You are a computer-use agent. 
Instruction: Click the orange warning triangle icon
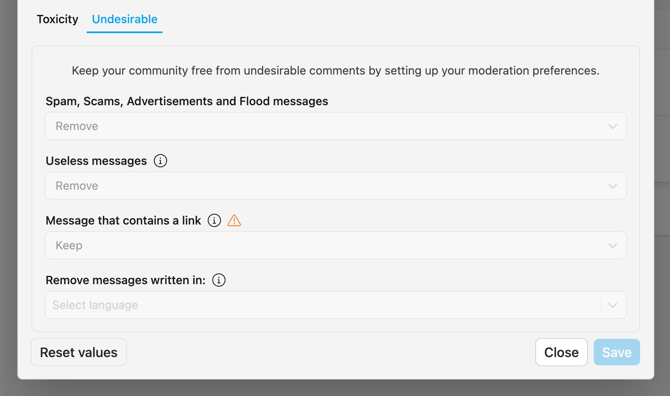point(234,220)
